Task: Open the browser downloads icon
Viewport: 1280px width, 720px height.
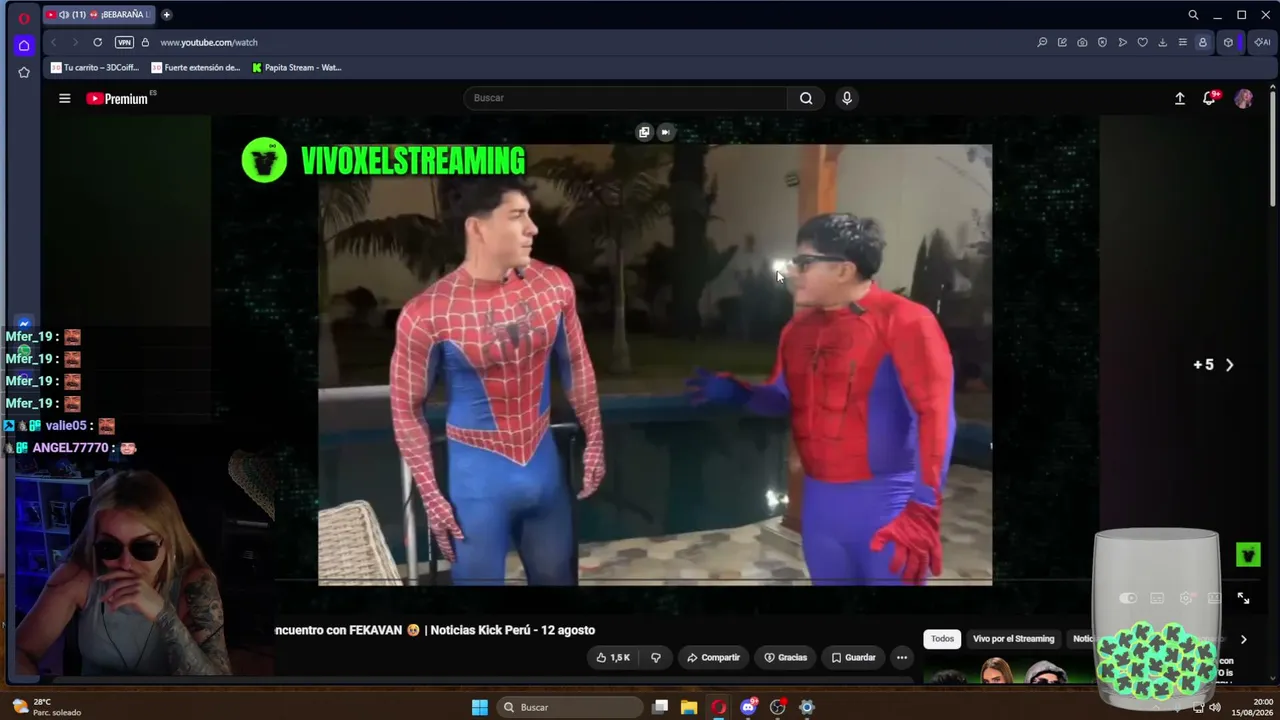Action: tap(1162, 42)
